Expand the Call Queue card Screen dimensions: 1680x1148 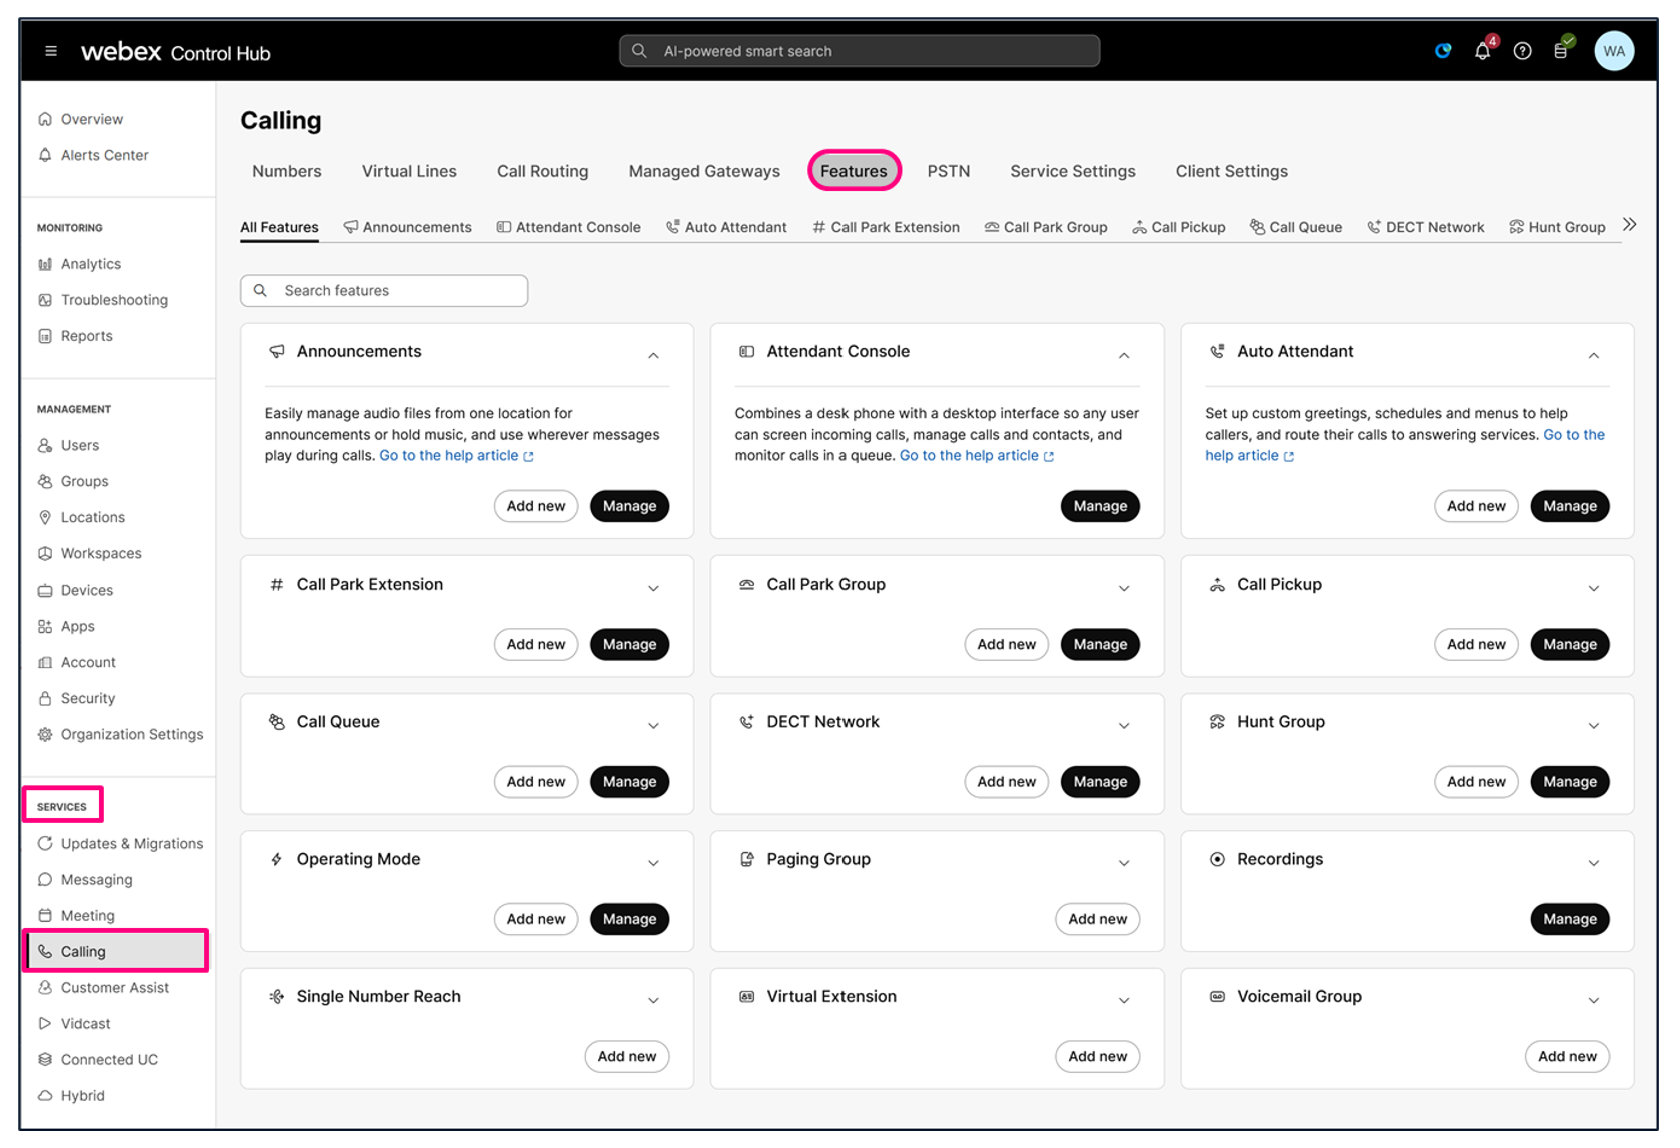(653, 725)
